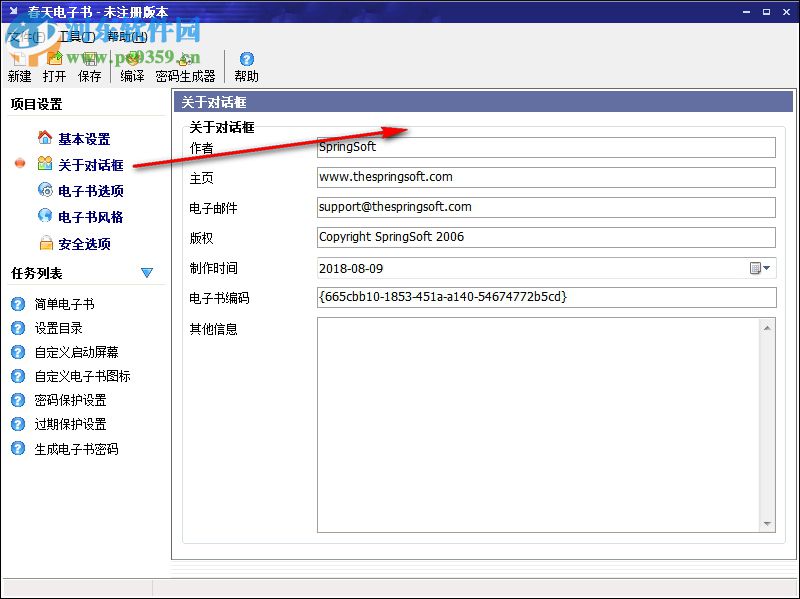Image resolution: width=800 pixels, height=599 pixels.
Task: Open the 帮助 menu in menu bar
Action: (128, 37)
